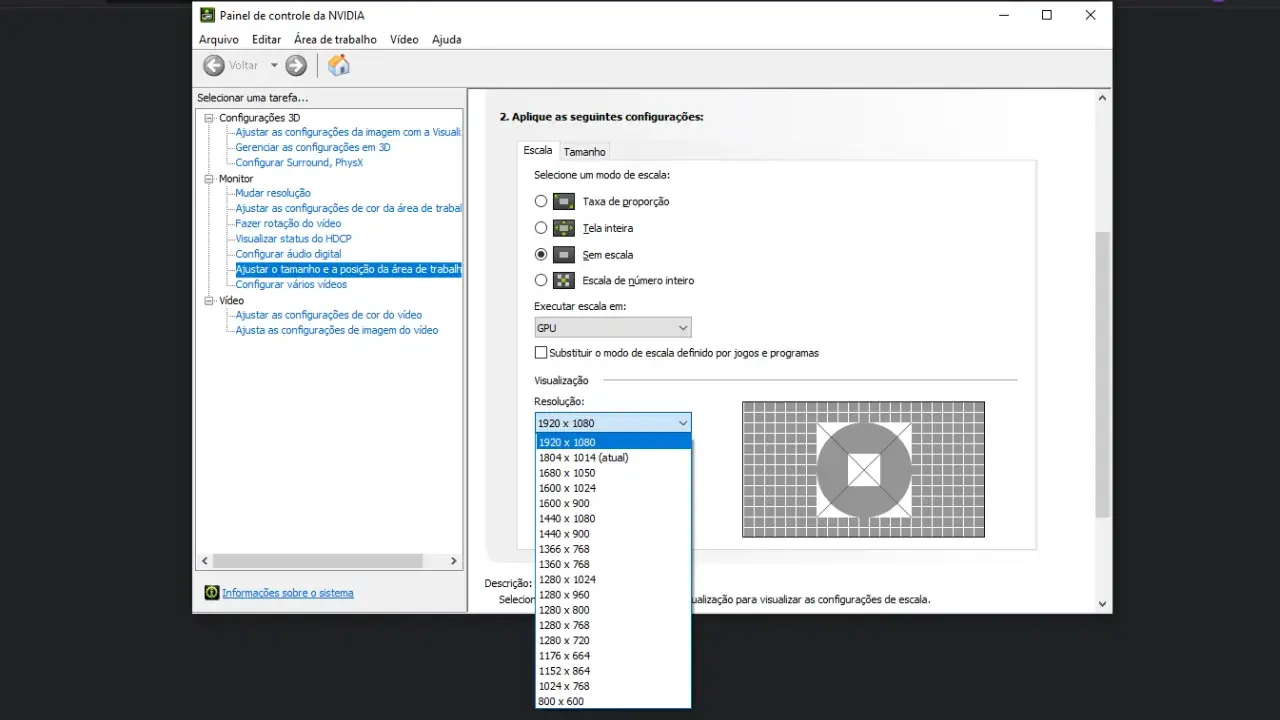1280x720 pixels.
Task: Select Ajustar o tamanho e a posição task
Action: click(x=348, y=269)
